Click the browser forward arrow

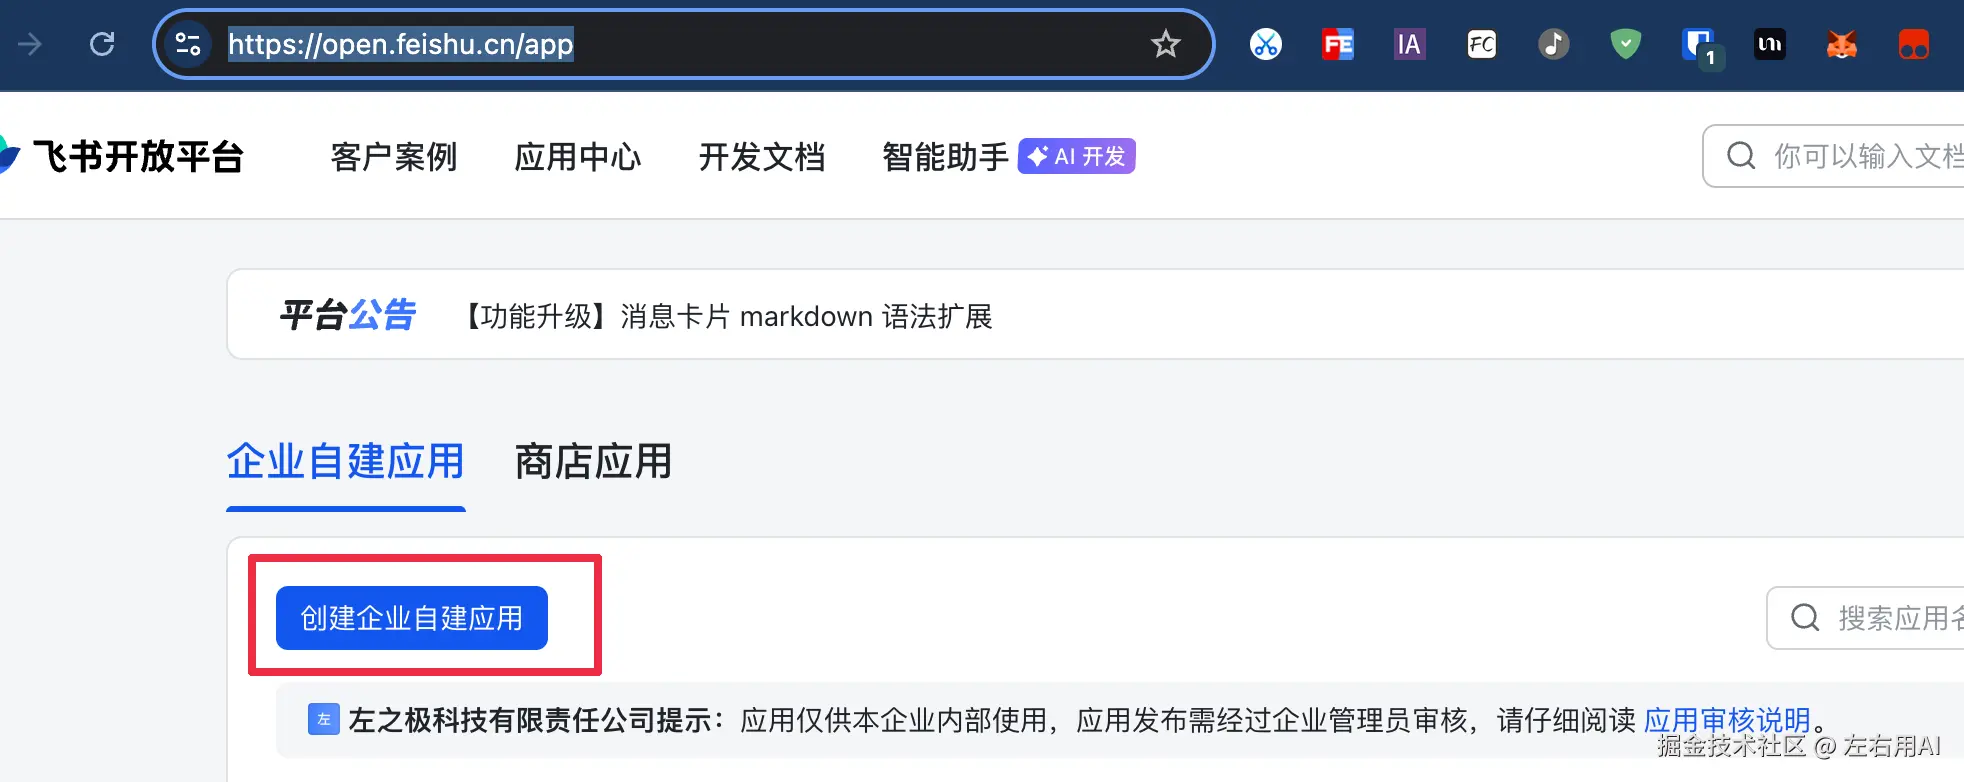(x=30, y=44)
